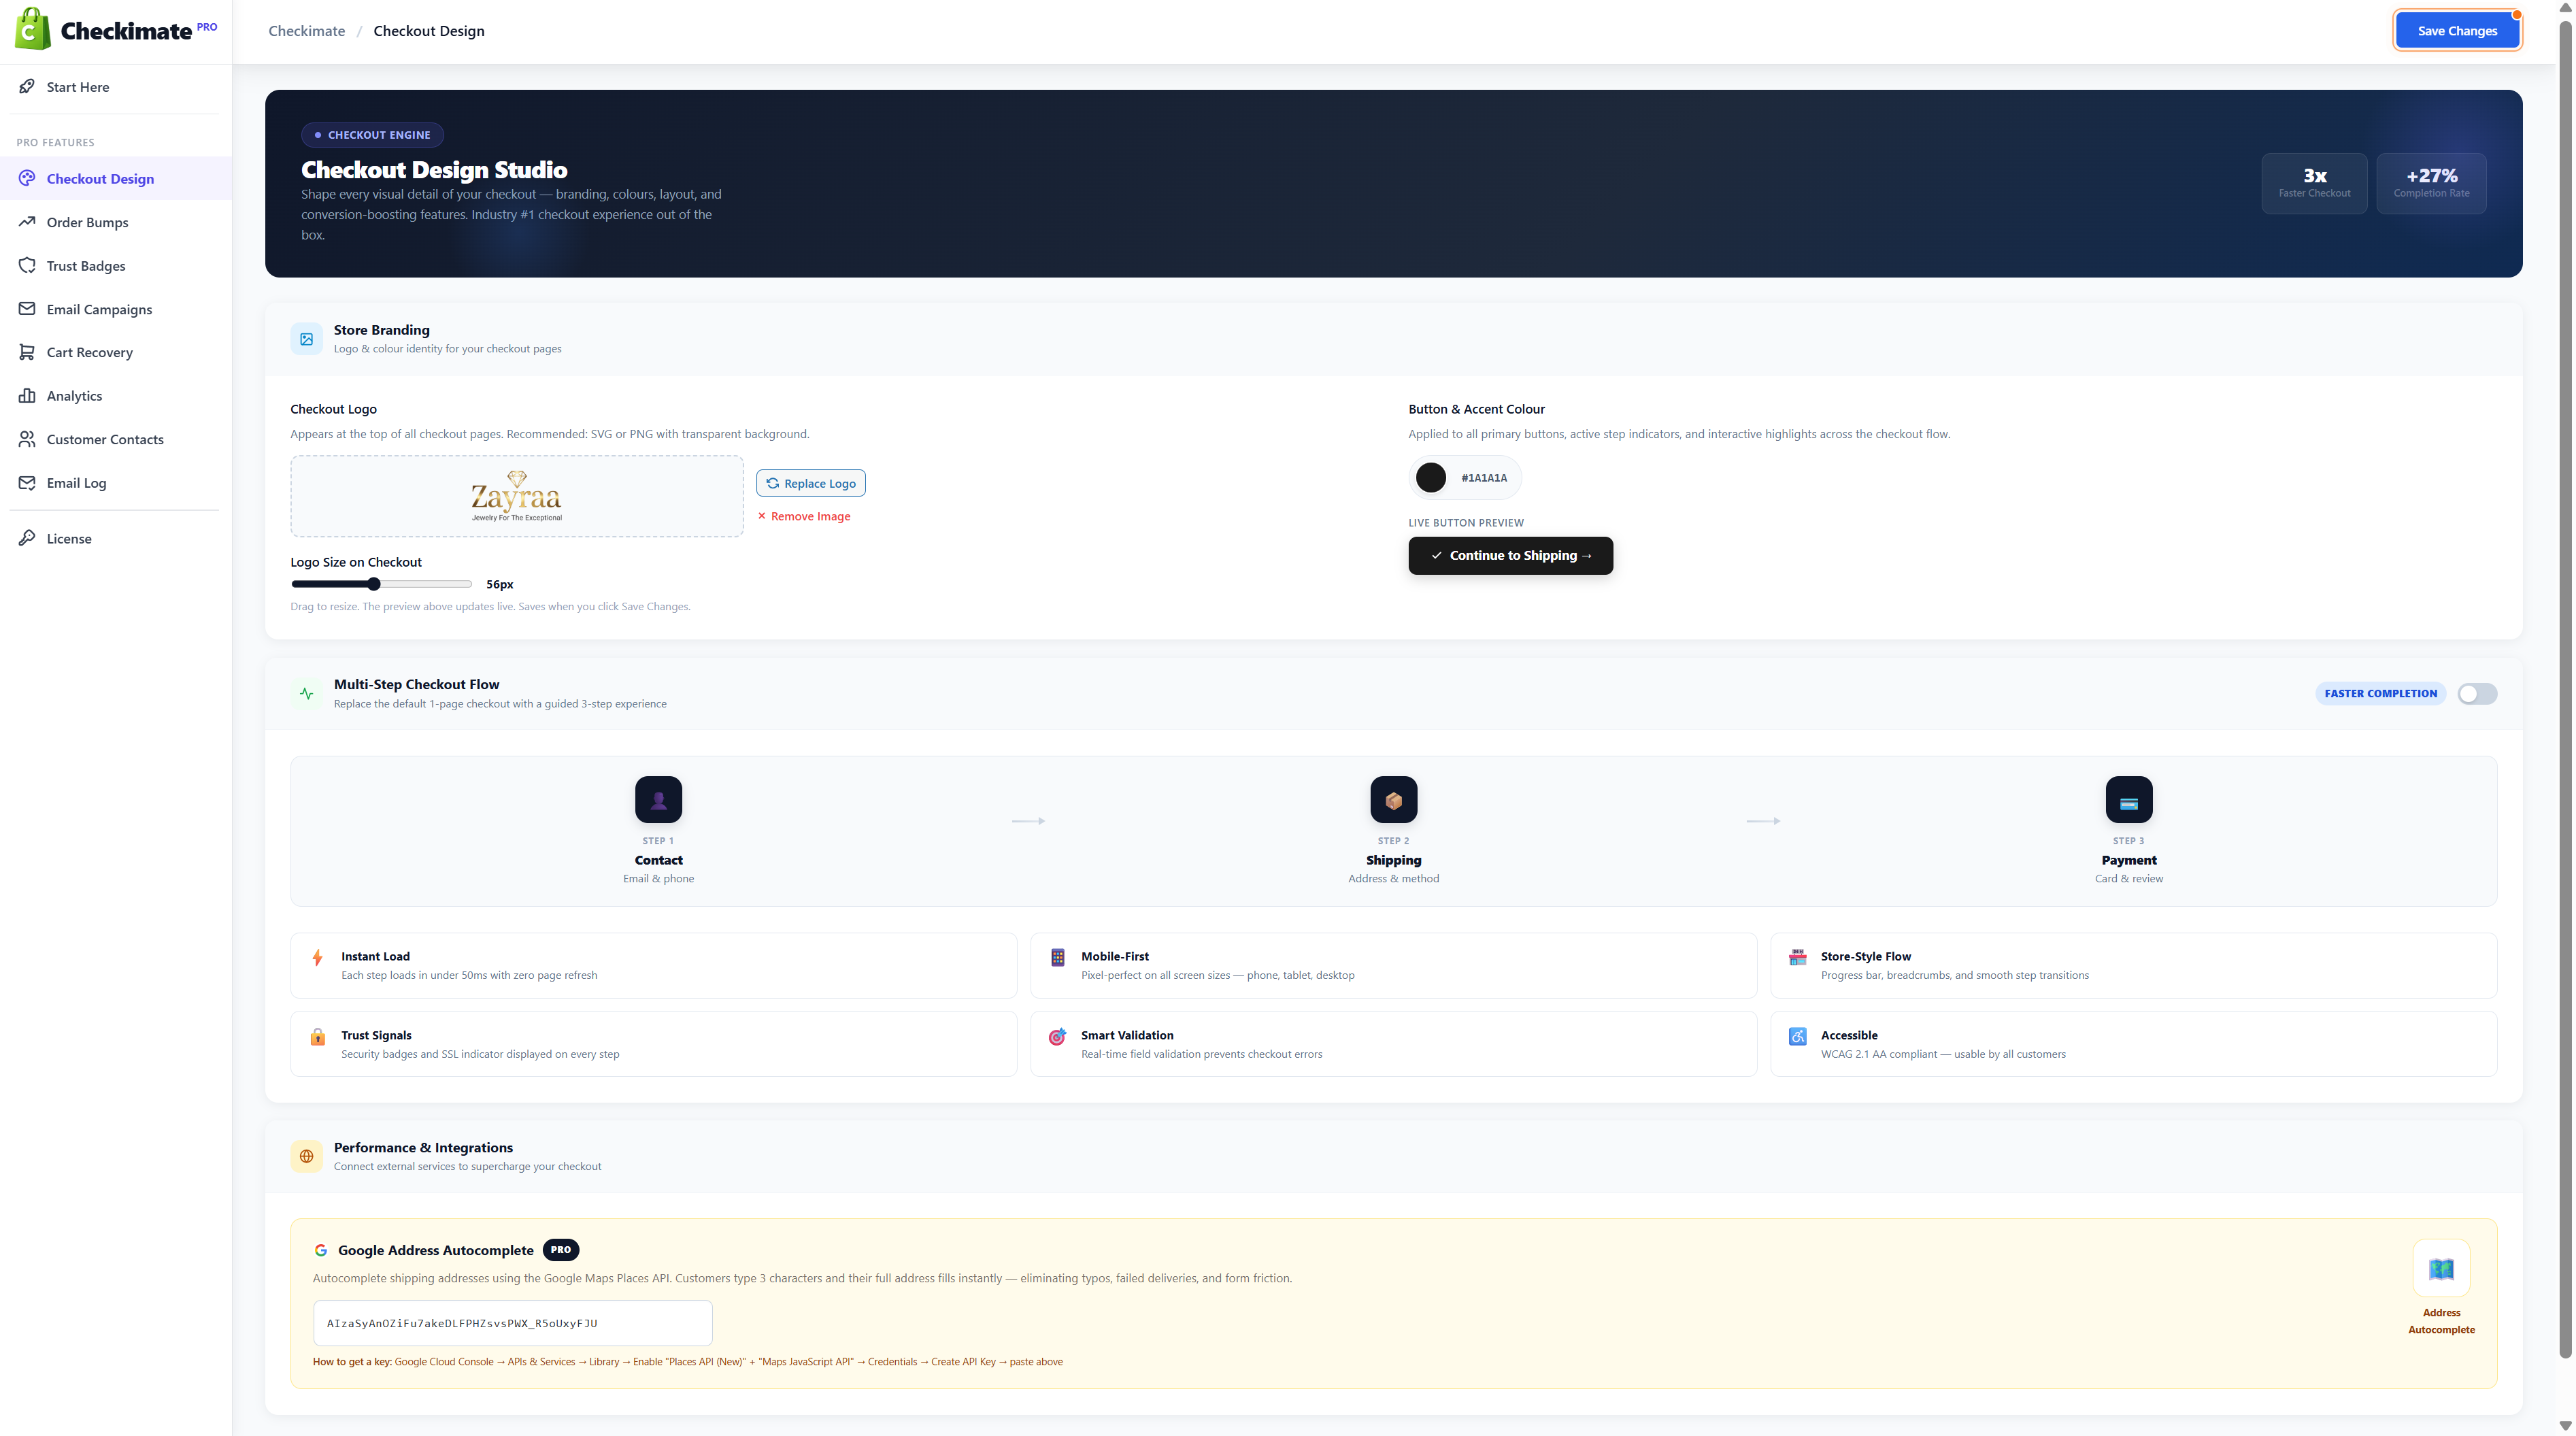The image size is (2576, 1436).
Task: Click the people icon for Customer Contacts
Action: click(27, 439)
